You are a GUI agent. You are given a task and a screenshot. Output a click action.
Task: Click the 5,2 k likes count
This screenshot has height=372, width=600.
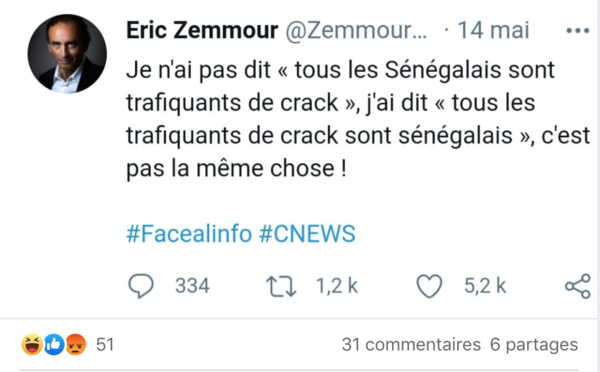(485, 286)
